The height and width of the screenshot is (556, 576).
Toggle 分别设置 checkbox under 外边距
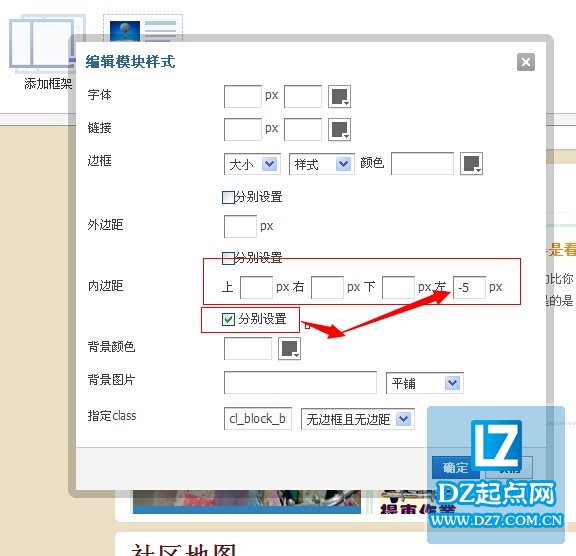228,258
